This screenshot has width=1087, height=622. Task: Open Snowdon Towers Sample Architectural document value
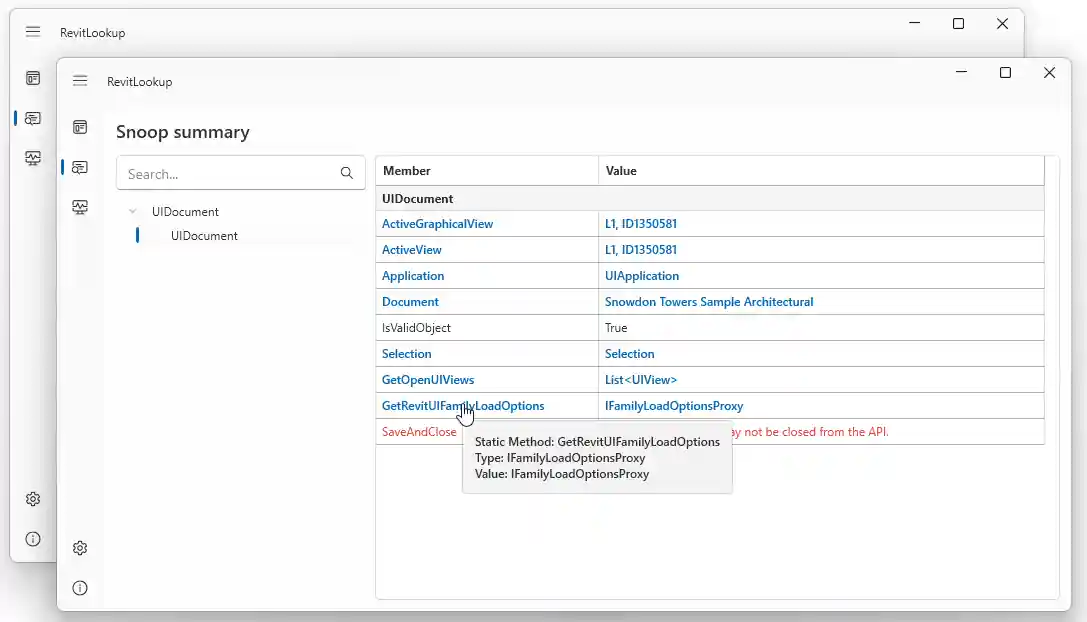(x=709, y=302)
